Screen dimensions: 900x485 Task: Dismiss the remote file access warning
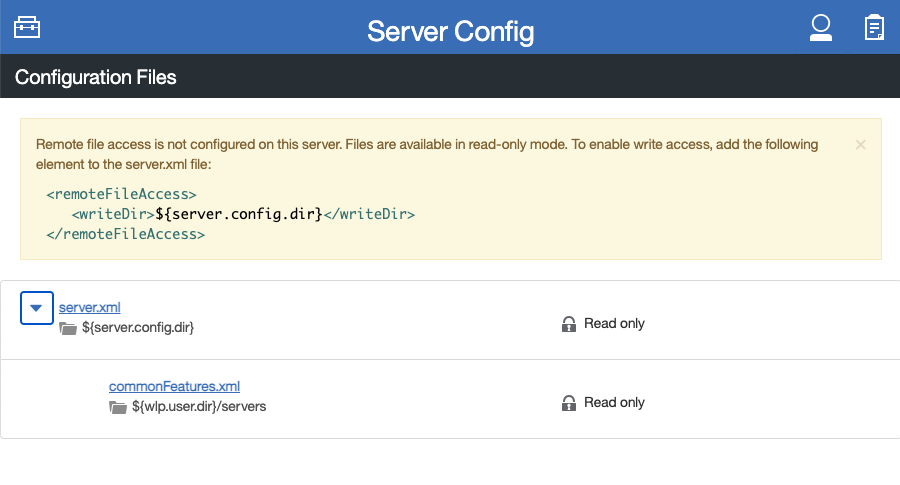[860, 145]
